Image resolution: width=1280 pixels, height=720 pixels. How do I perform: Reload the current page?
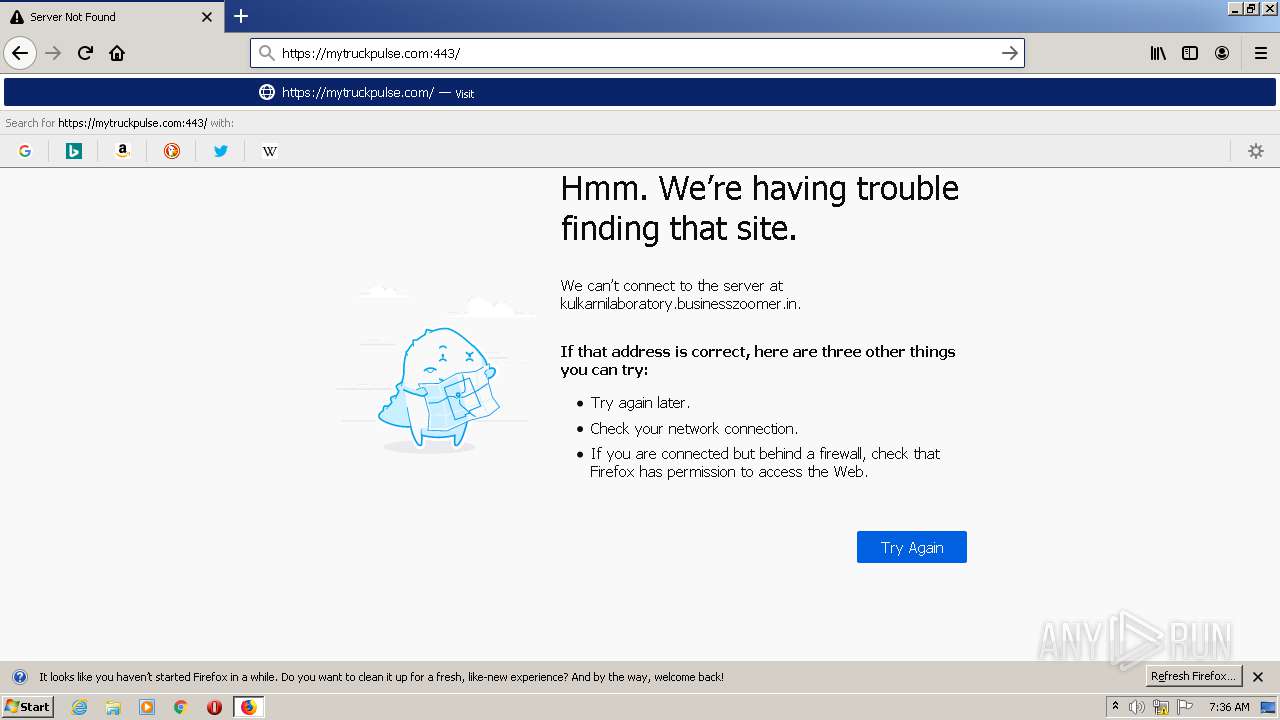pyautogui.click(x=85, y=53)
